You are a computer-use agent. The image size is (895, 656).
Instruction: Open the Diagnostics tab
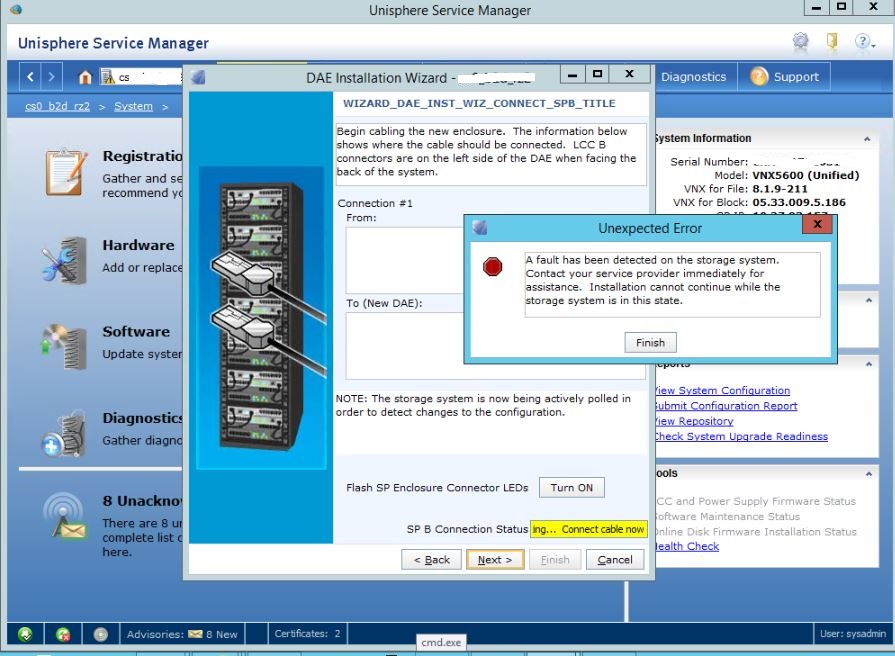(x=695, y=76)
